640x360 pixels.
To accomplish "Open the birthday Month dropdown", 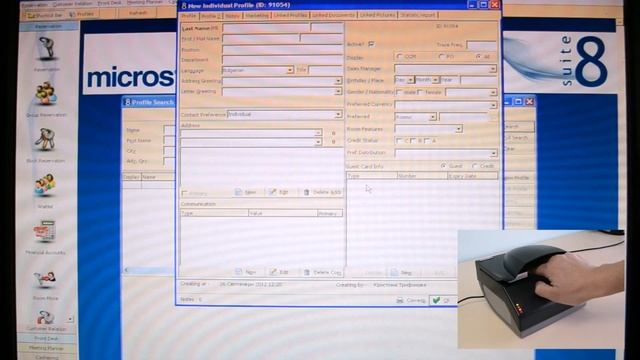I will click(x=436, y=80).
